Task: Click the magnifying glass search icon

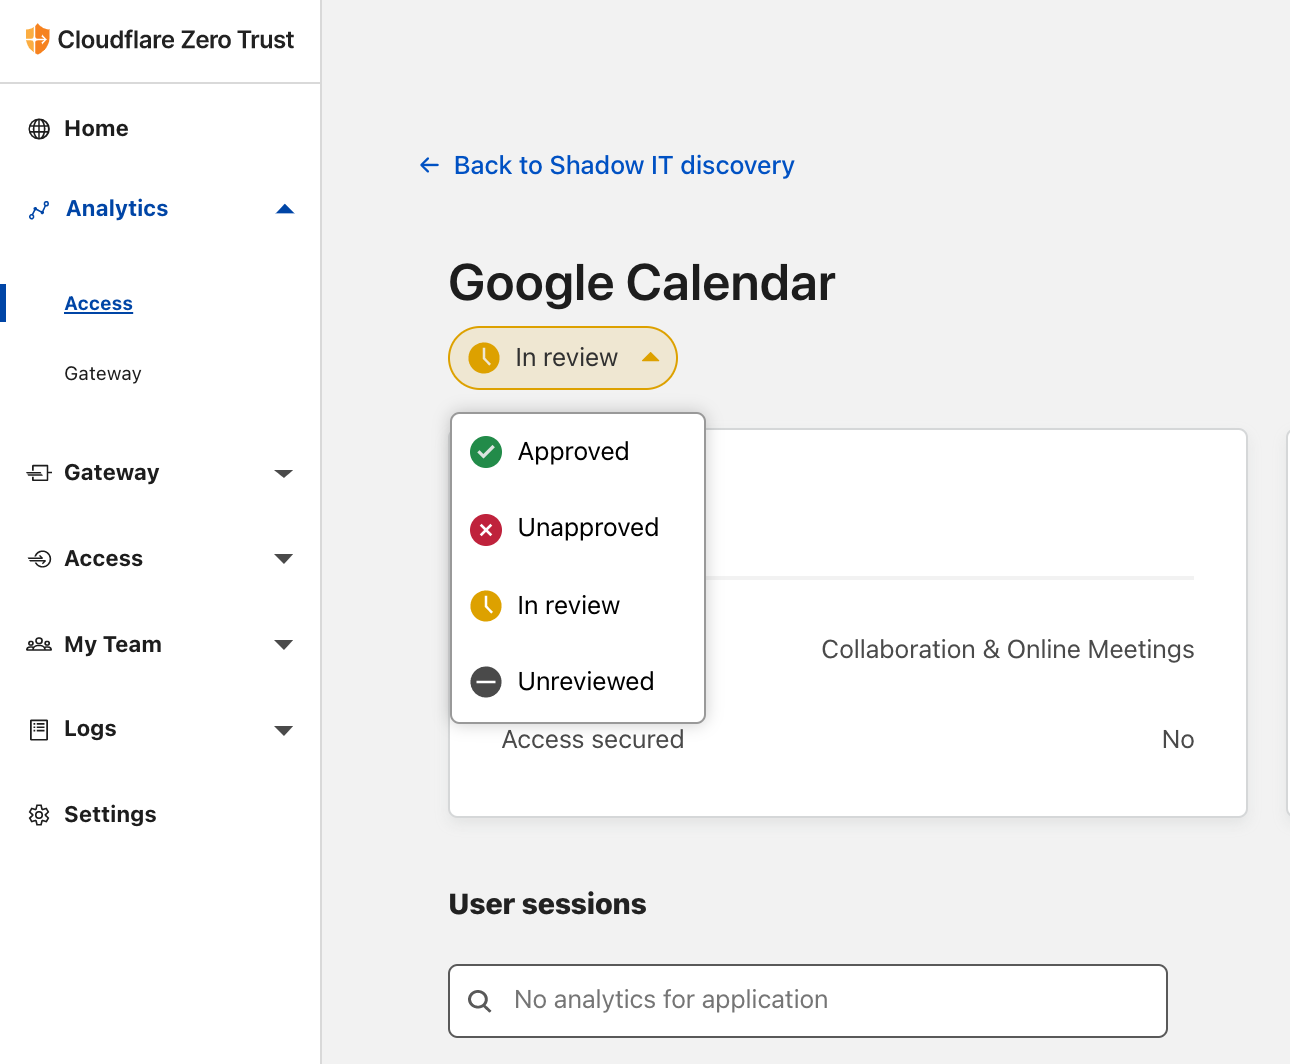Action: (x=480, y=1000)
